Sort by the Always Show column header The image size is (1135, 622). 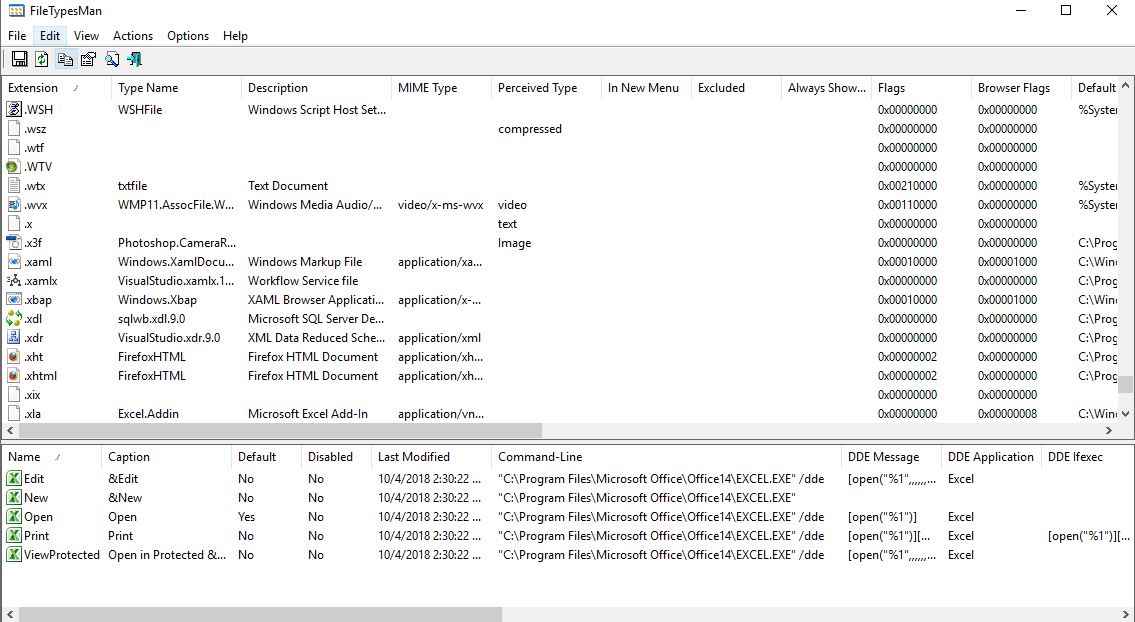click(826, 88)
